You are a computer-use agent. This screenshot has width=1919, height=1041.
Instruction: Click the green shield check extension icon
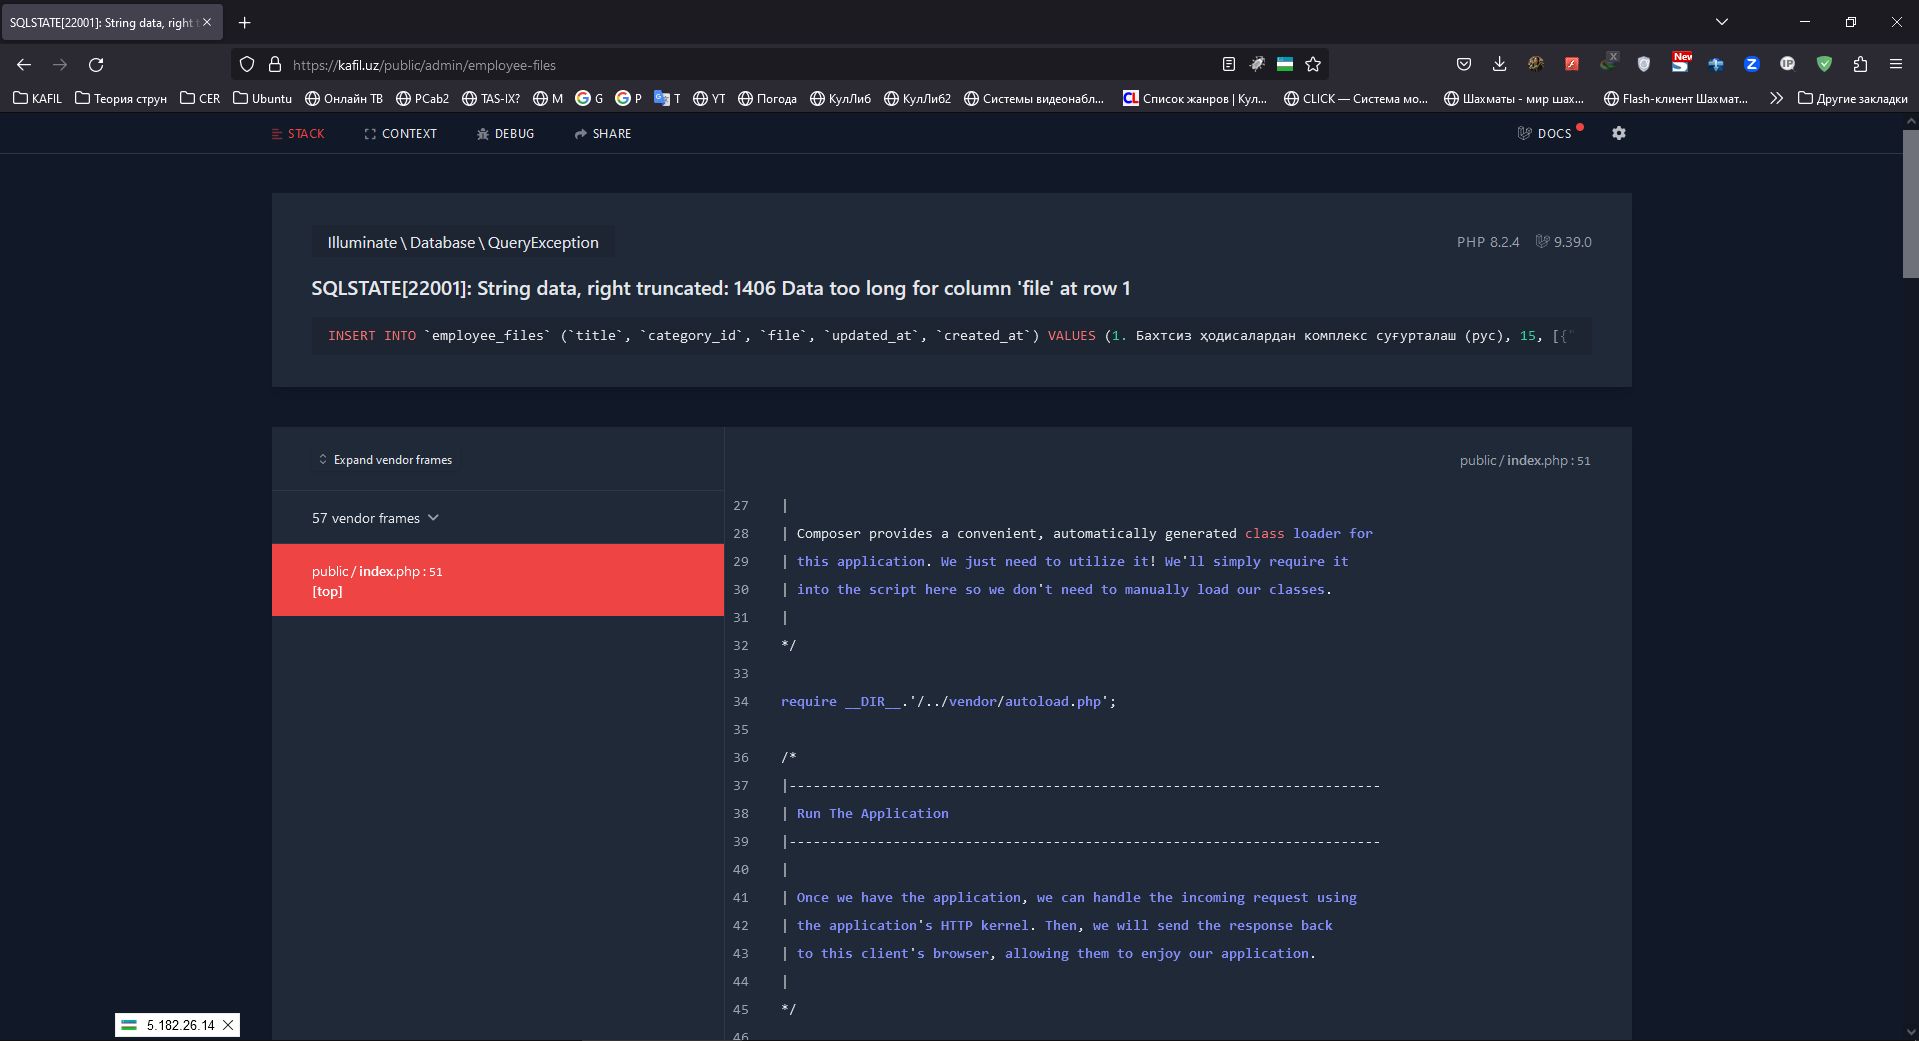pos(1824,65)
